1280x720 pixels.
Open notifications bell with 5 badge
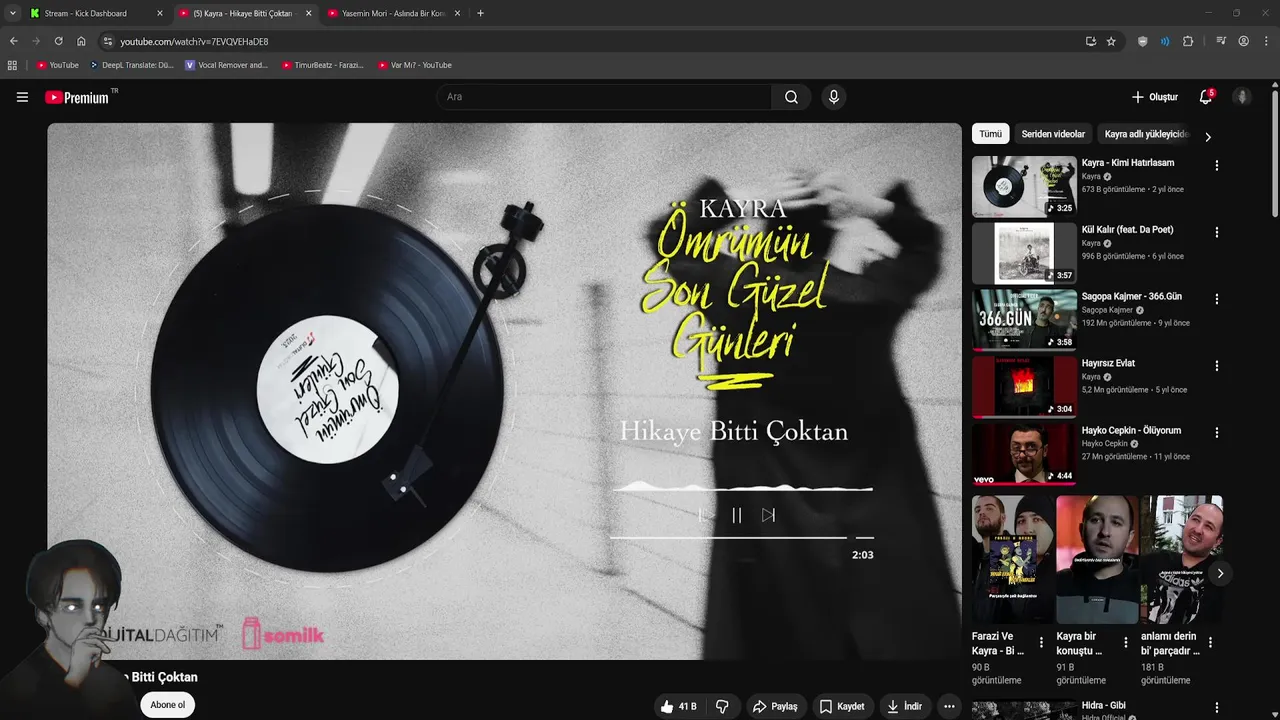[1206, 97]
